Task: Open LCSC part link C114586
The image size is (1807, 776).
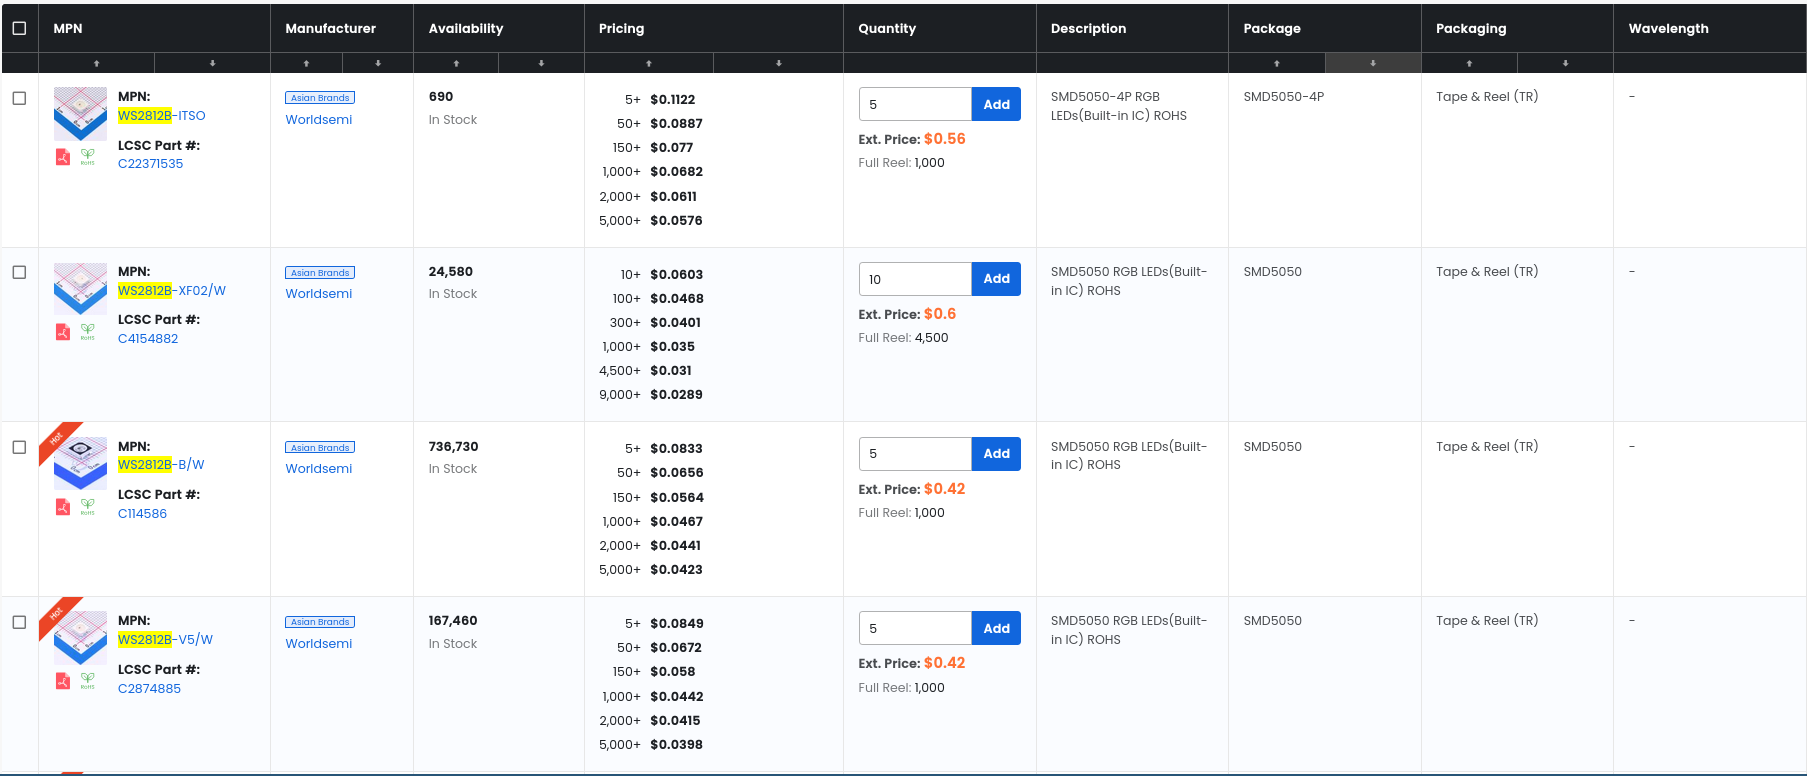Action: click(x=142, y=513)
